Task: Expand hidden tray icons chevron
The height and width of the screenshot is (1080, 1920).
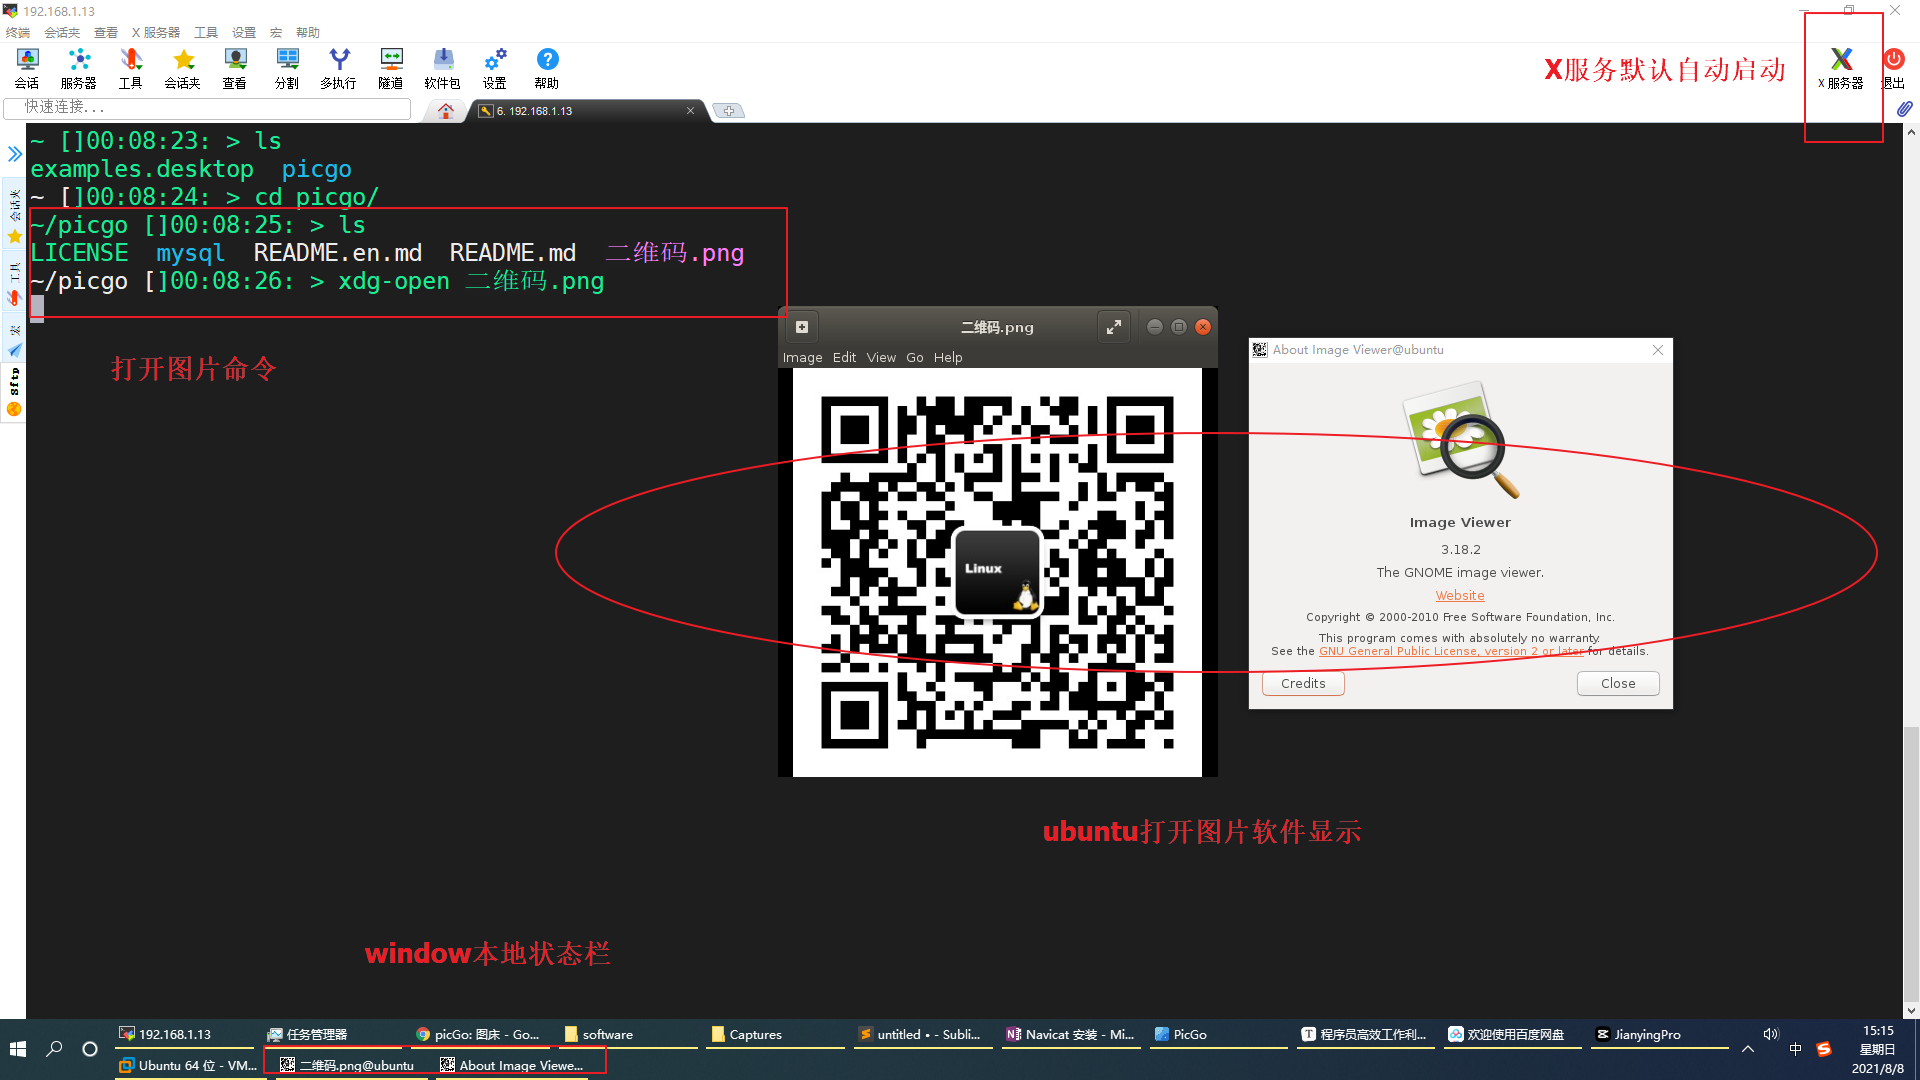Action: 1748,1049
